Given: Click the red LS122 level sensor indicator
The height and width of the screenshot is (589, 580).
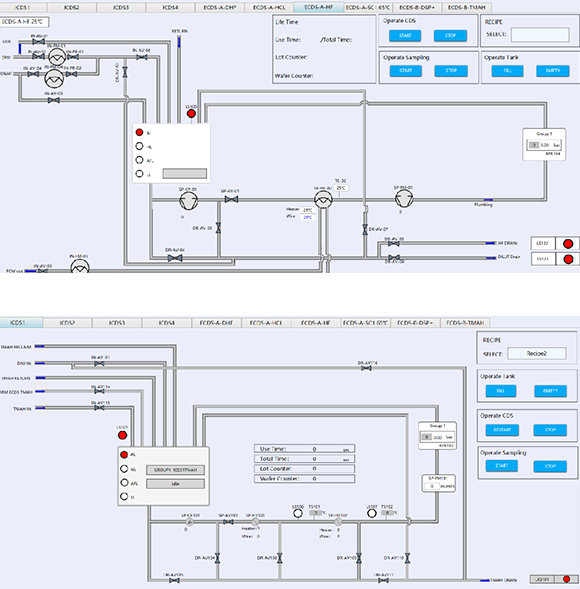Looking at the screenshot, I should pyautogui.click(x=568, y=244).
